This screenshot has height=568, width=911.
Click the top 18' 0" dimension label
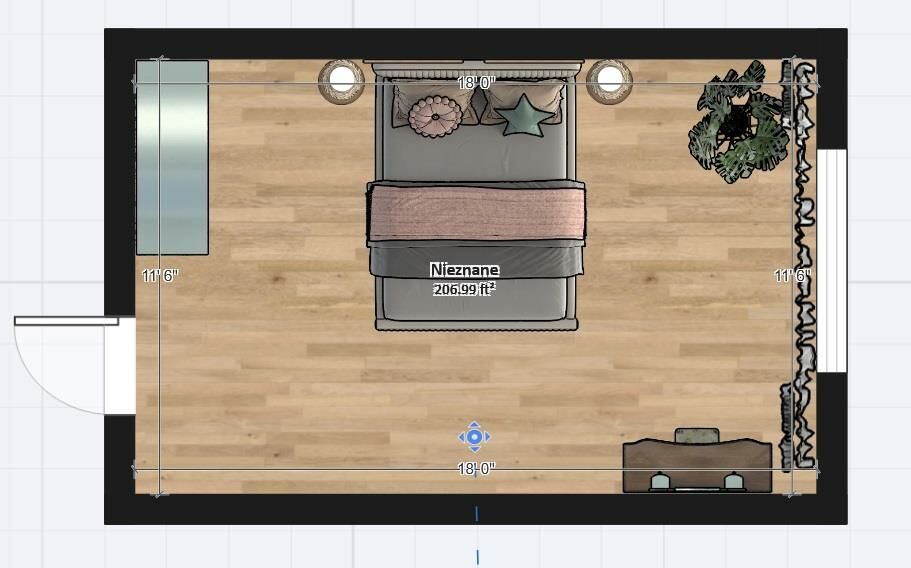476,82
